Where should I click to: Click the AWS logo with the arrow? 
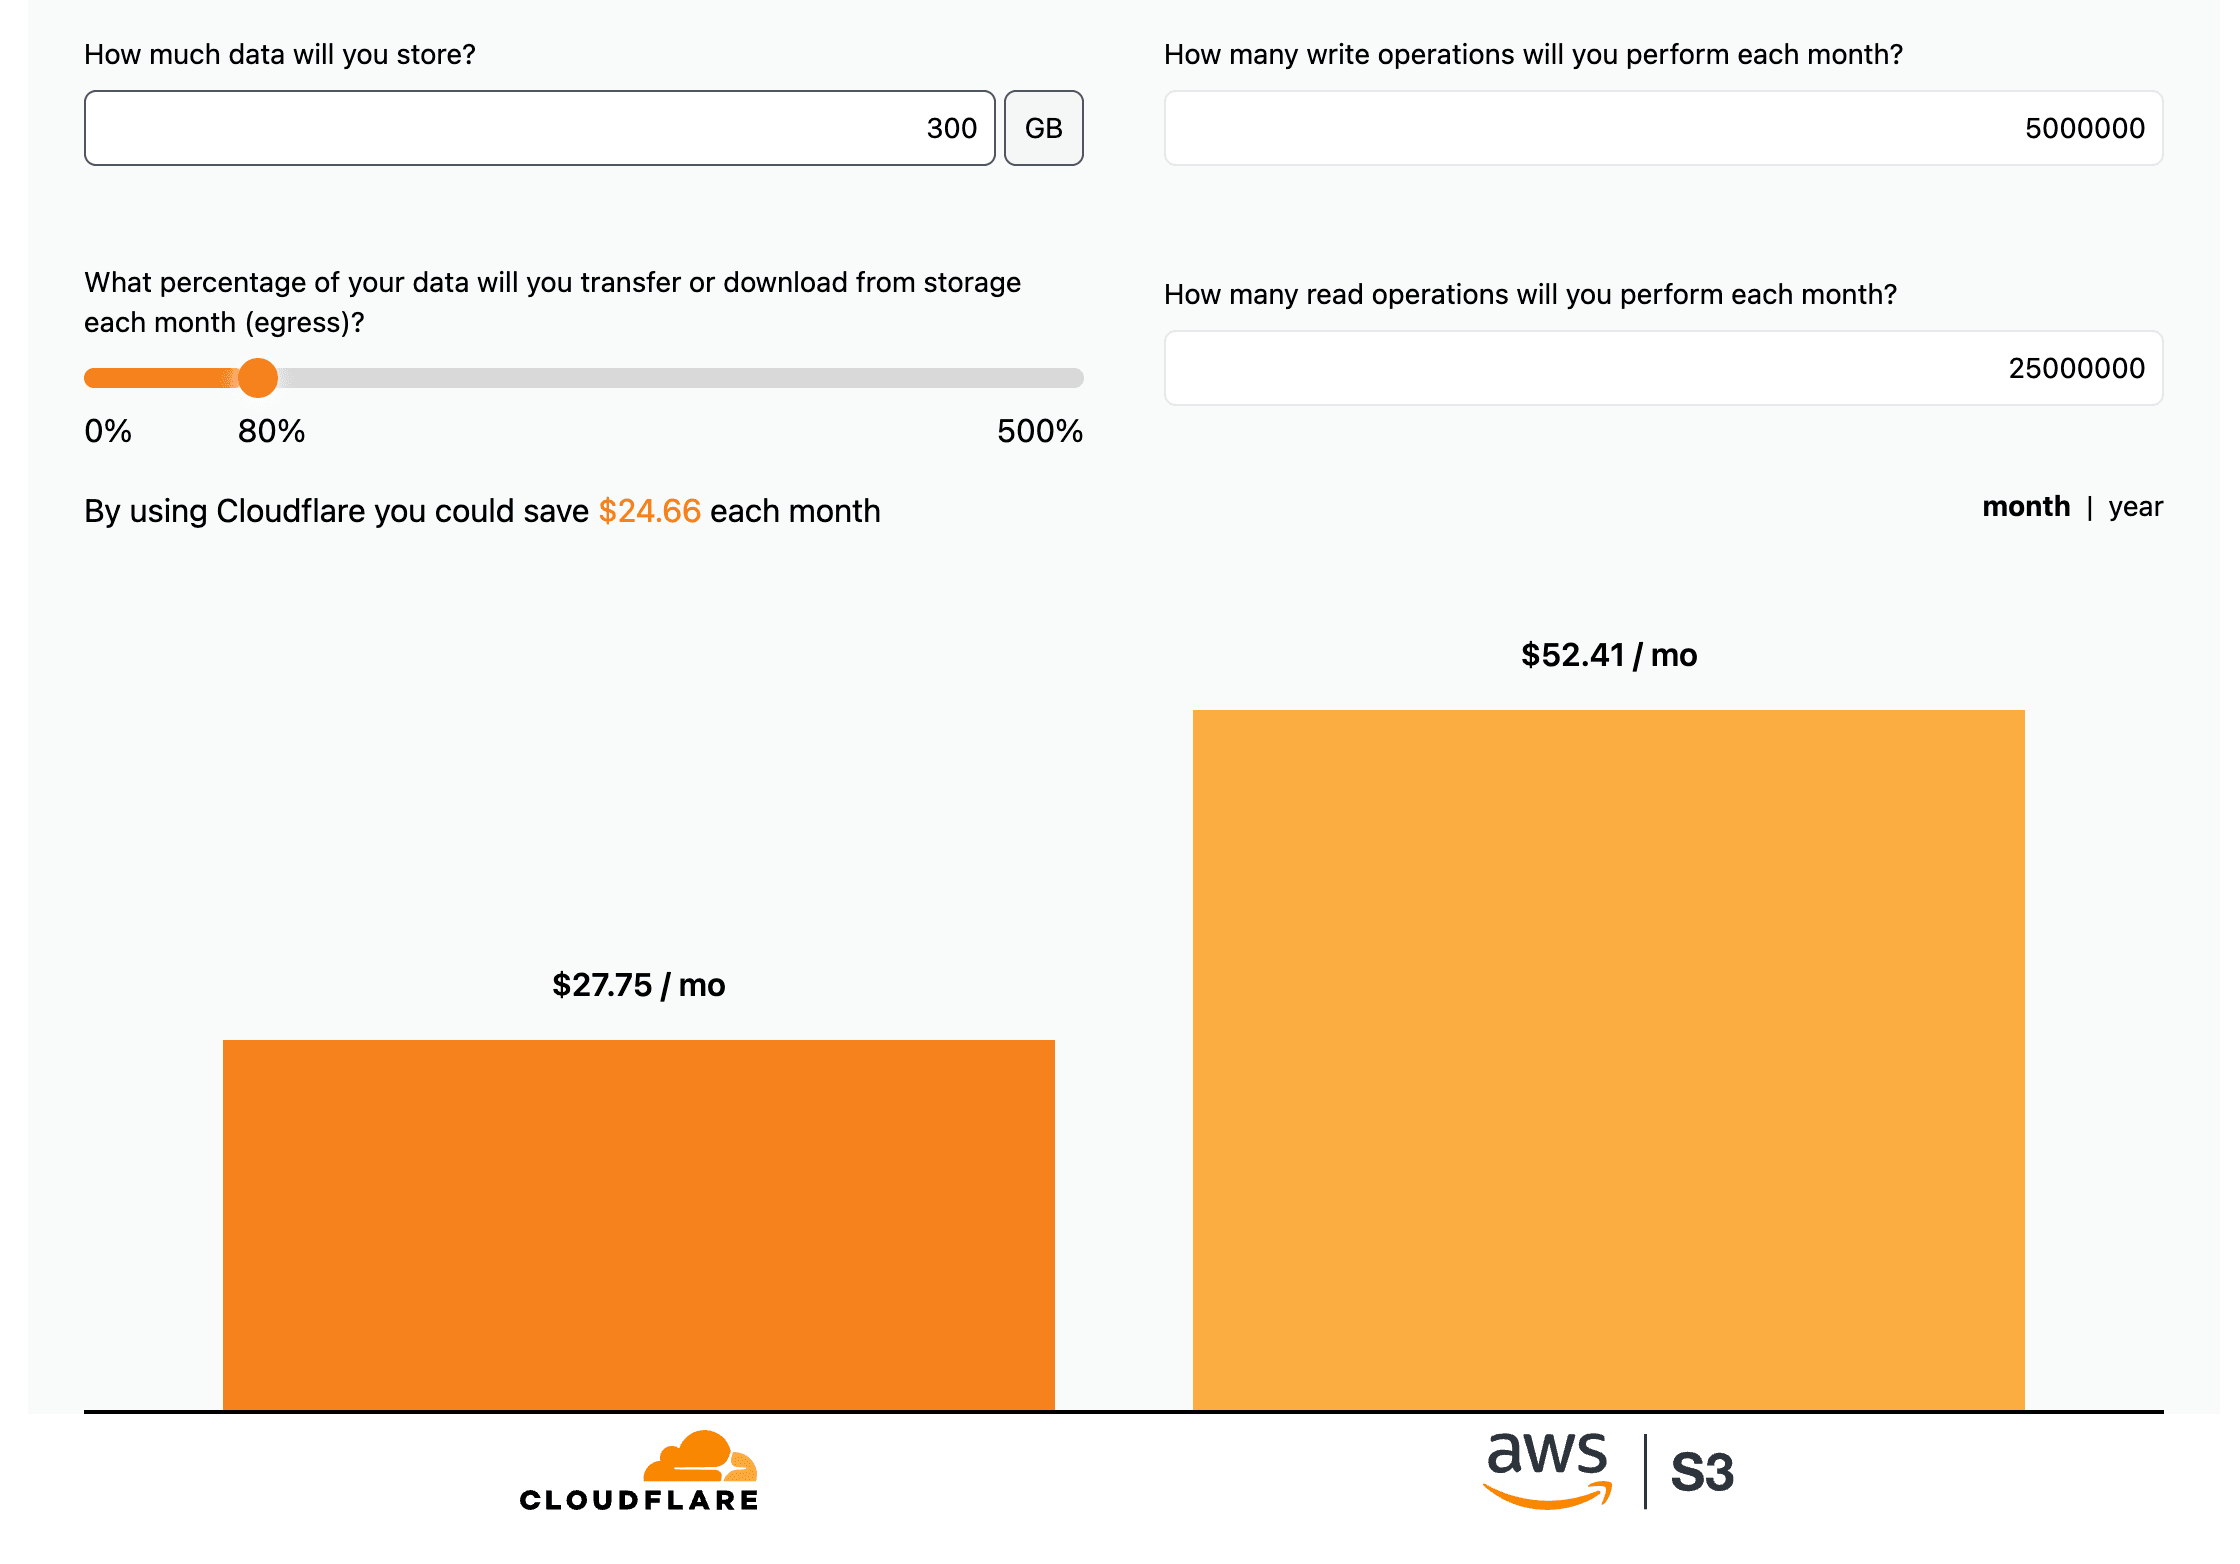(1547, 1468)
